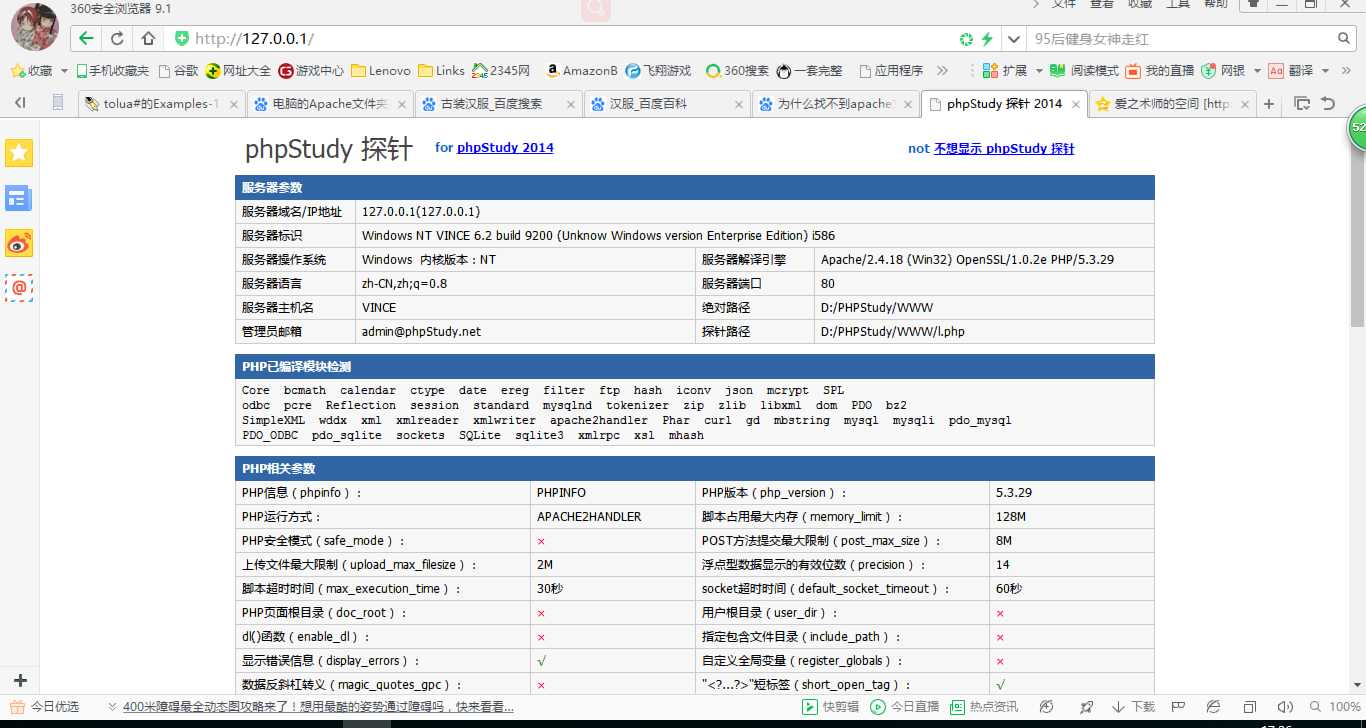This screenshot has width=1366, height=728.
Task: Toggle the speaker mute icon in status bar
Action: (x=1286, y=707)
